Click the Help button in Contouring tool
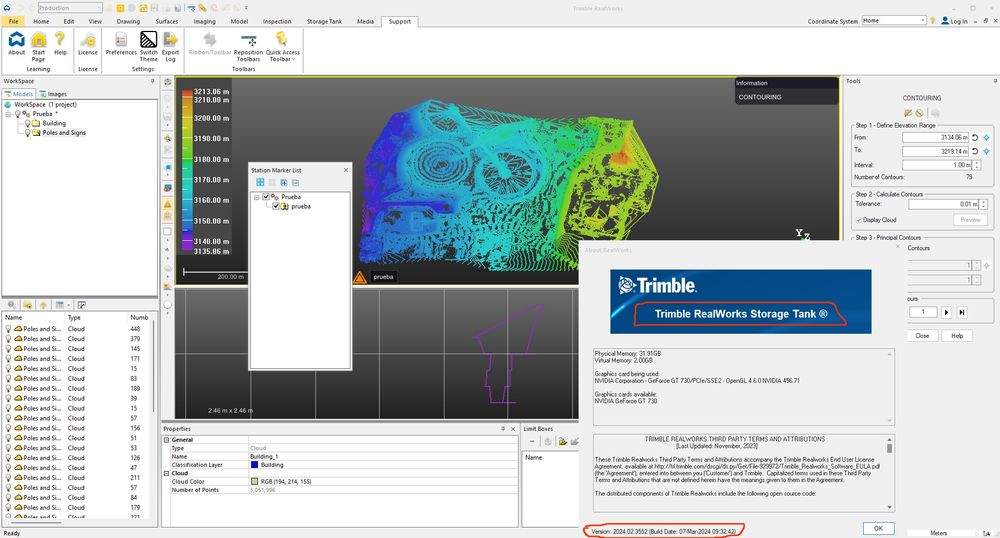1000x538 pixels. (x=957, y=336)
